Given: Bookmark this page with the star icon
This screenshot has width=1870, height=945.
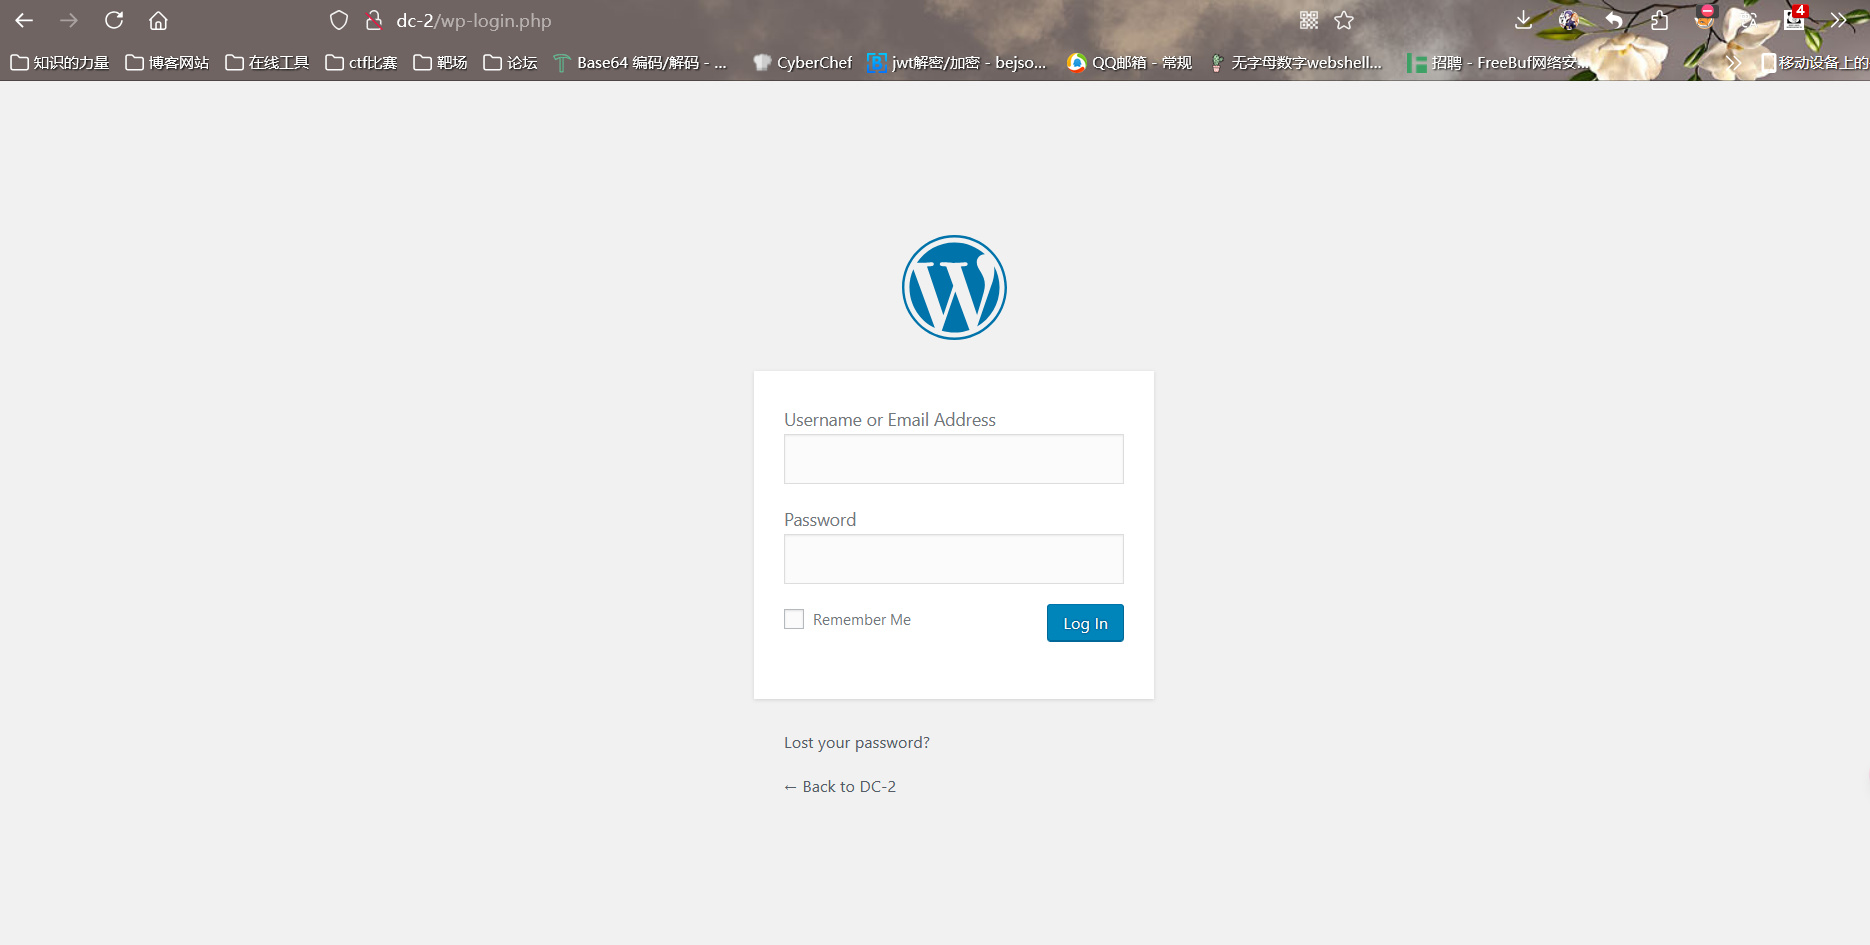Looking at the screenshot, I should pyautogui.click(x=1344, y=20).
